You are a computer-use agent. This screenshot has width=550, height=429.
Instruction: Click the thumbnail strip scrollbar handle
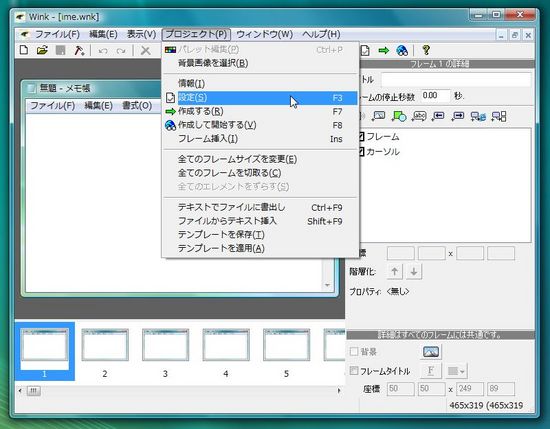tap(34, 390)
